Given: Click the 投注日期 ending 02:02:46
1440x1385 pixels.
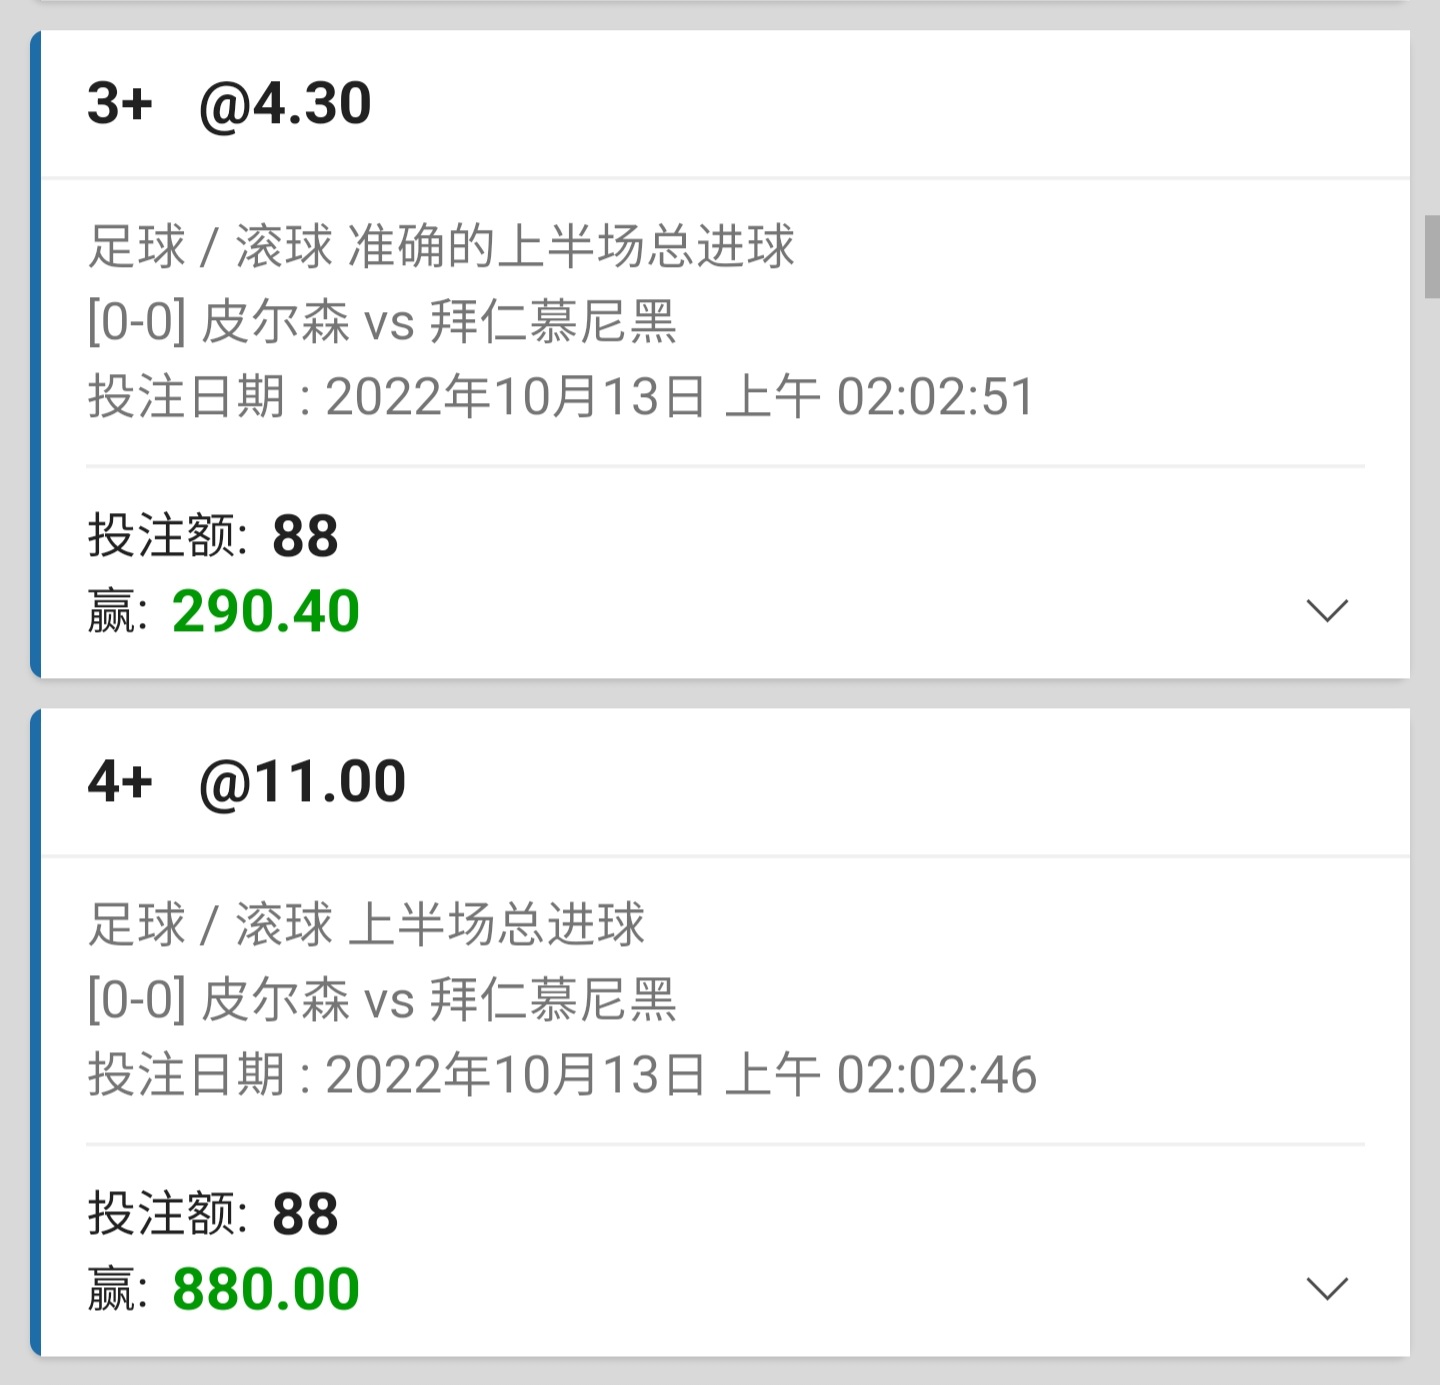Looking at the screenshot, I should pyautogui.click(x=562, y=1075).
